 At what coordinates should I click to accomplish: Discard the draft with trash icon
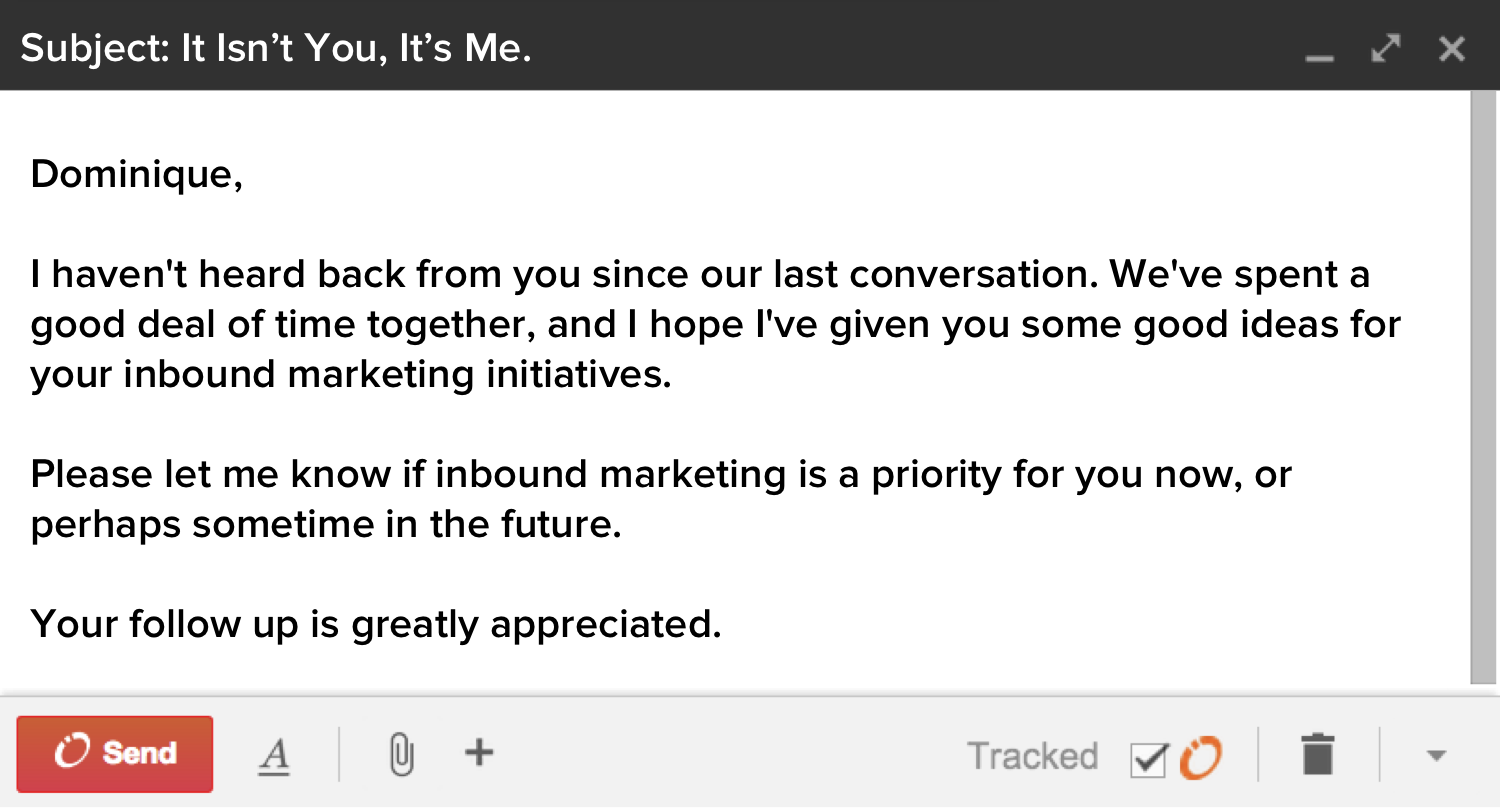click(x=1318, y=754)
